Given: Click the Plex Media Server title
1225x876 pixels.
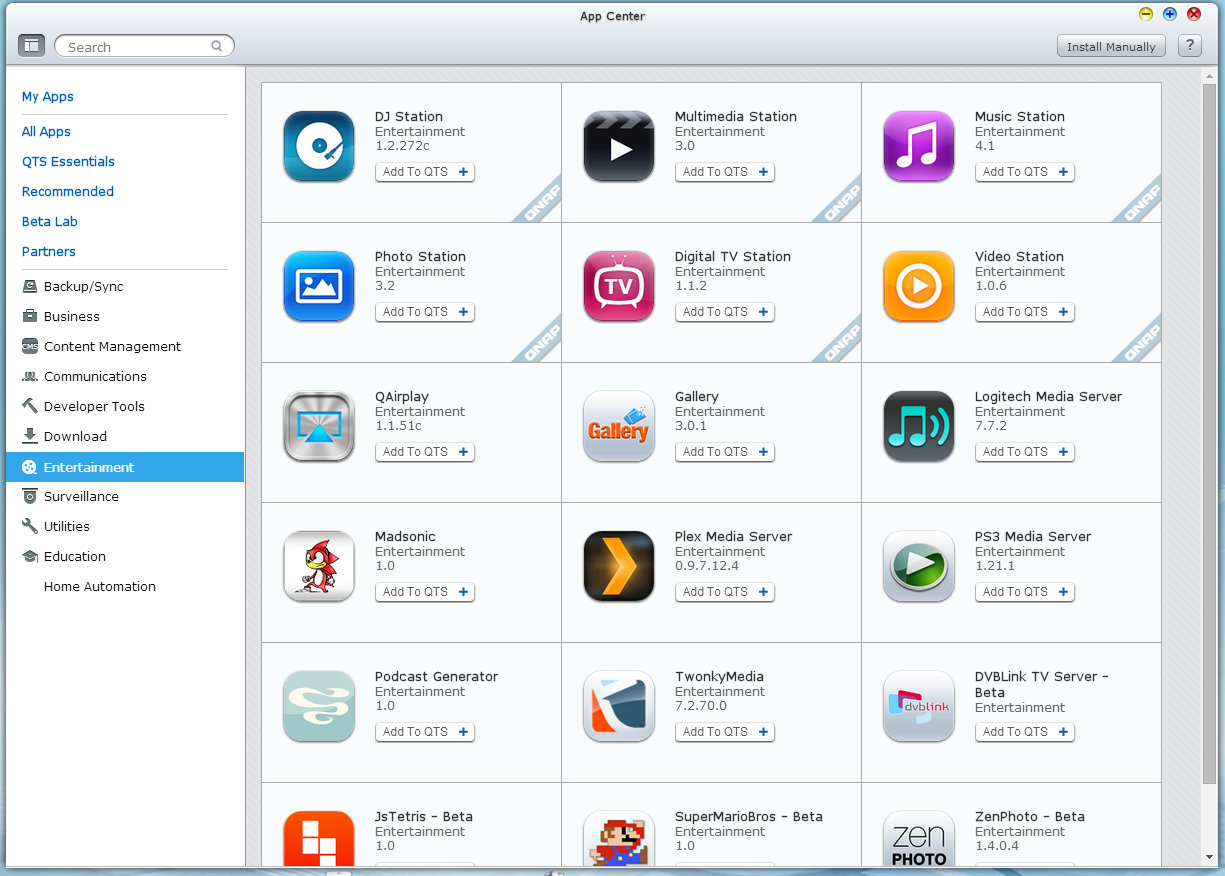Looking at the screenshot, I should pyautogui.click(x=733, y=536).
